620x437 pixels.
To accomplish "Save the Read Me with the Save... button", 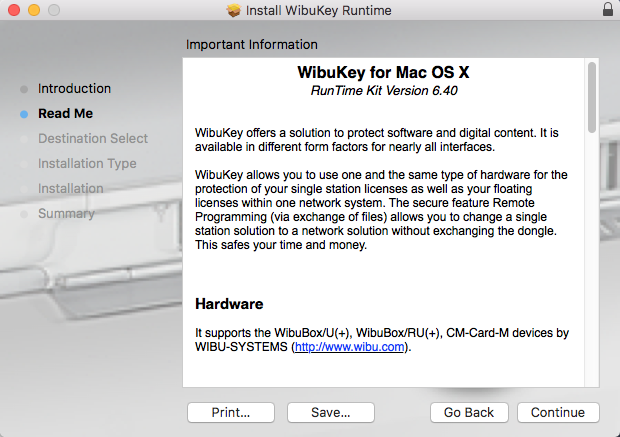I will [330, 412].
